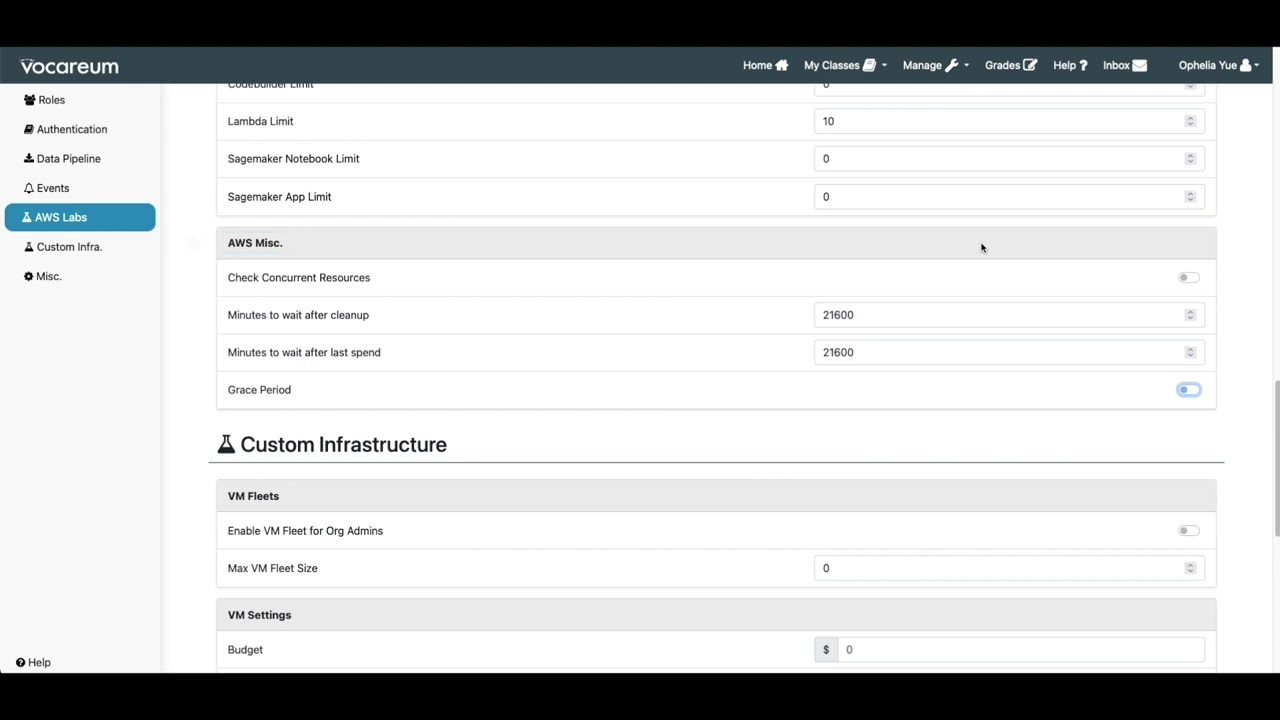The width and height of the screenshot is (1280, 720).
Task: Expand the My Classes dropdown
Action: coord(845,66)
